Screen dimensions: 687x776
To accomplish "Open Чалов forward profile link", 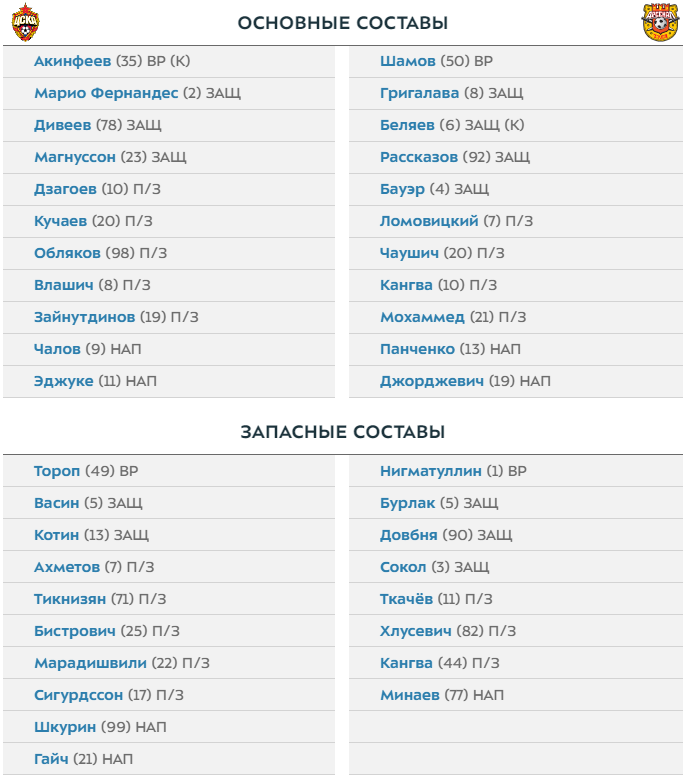I will [57, 349].
